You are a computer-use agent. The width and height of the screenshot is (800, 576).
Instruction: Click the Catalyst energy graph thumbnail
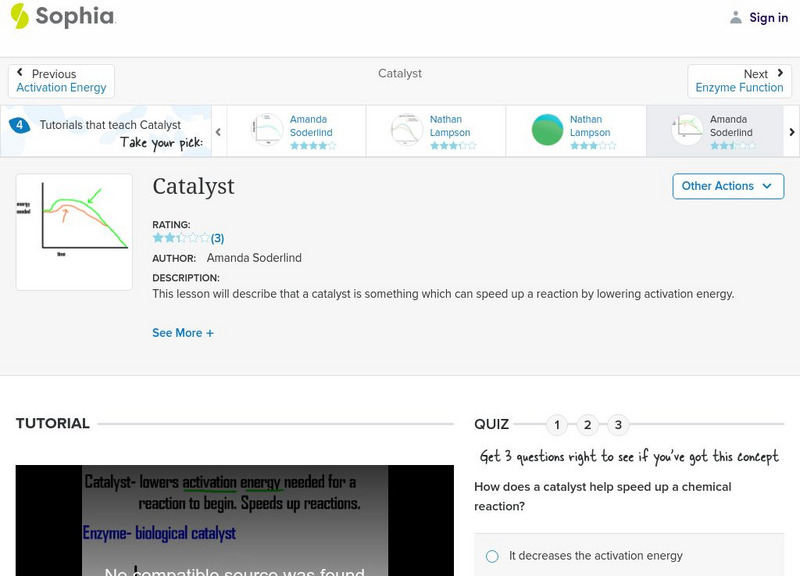[74, 231]
